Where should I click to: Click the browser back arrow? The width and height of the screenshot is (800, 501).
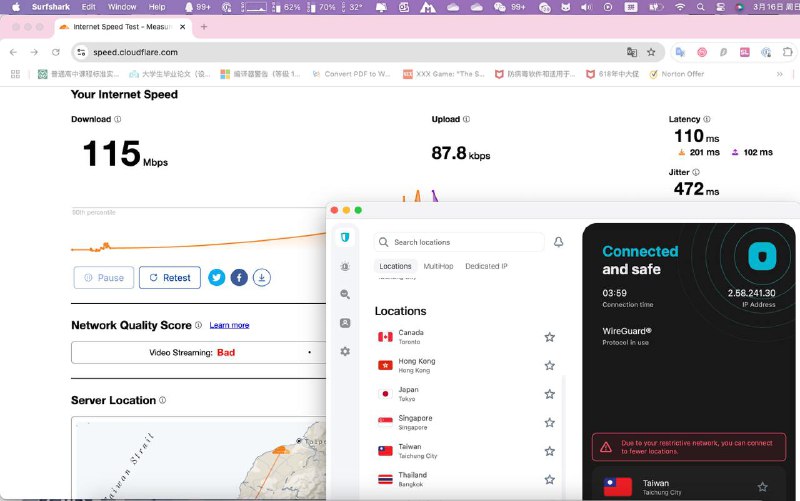tap(13, 52)
